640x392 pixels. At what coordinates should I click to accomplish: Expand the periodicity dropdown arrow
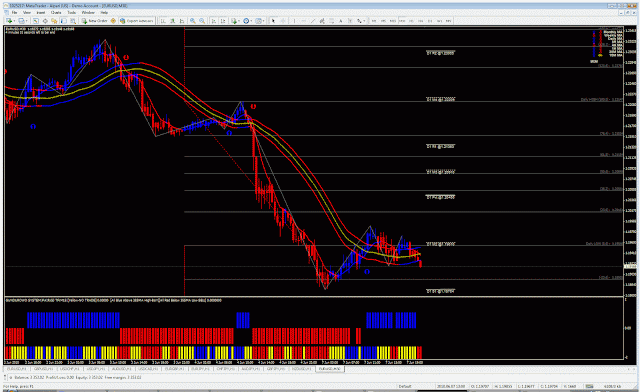coord(251,21)
